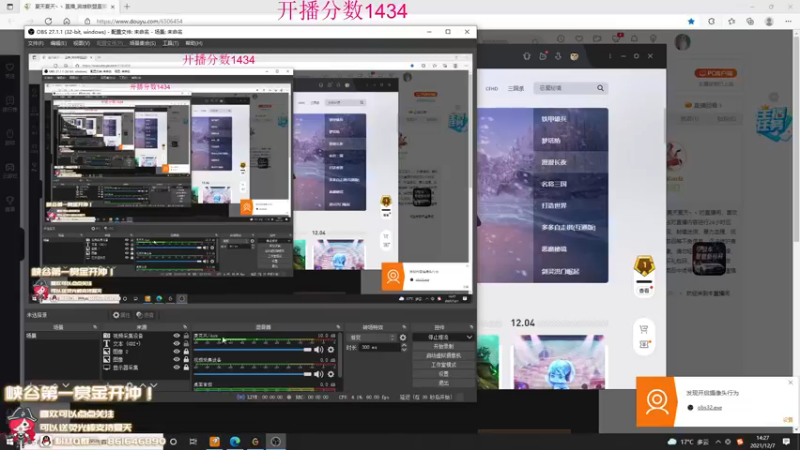The height and width of the screenshot is (450, 800).
Task: Toggle visibility of 视频采集设备 source
Action: pyautogui.click(x=177, y=336)
